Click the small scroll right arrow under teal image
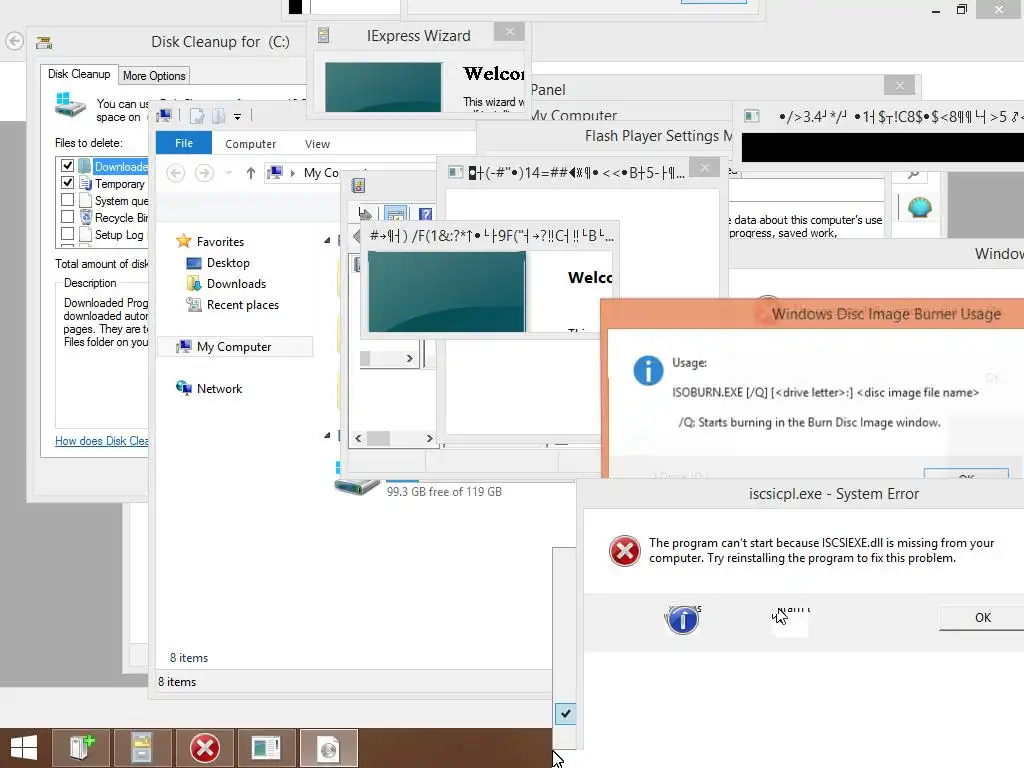 click(x=409, y=359)
